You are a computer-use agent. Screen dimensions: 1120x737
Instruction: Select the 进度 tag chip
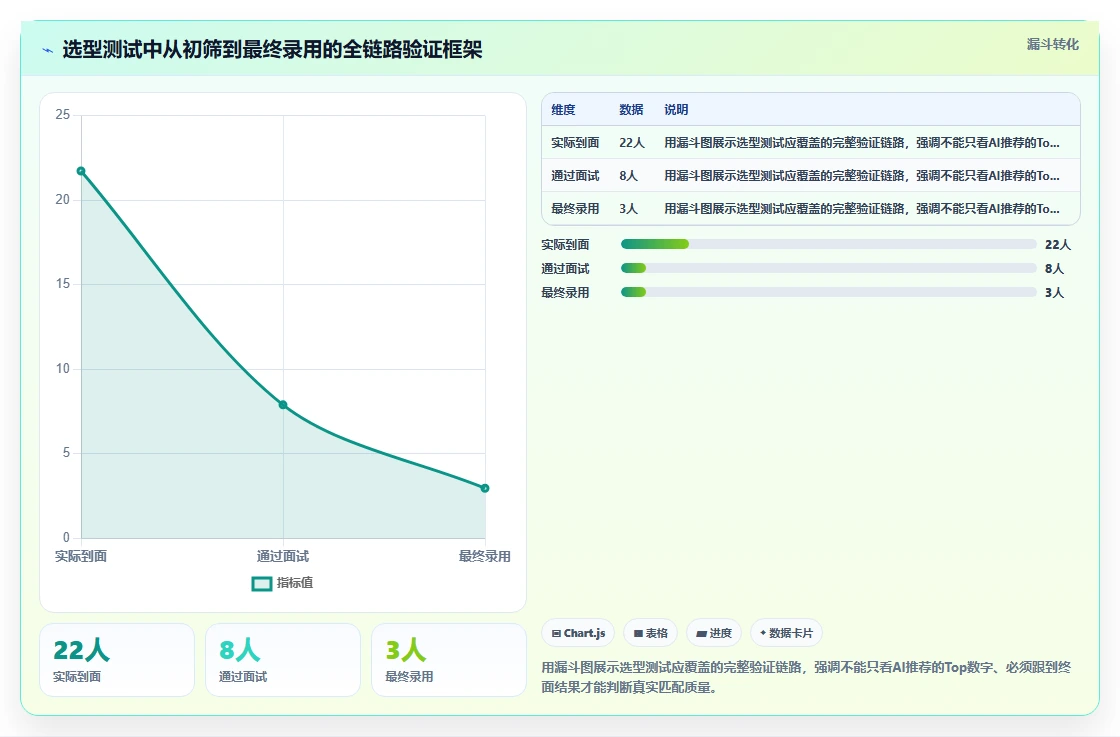(x=714, y=633)
